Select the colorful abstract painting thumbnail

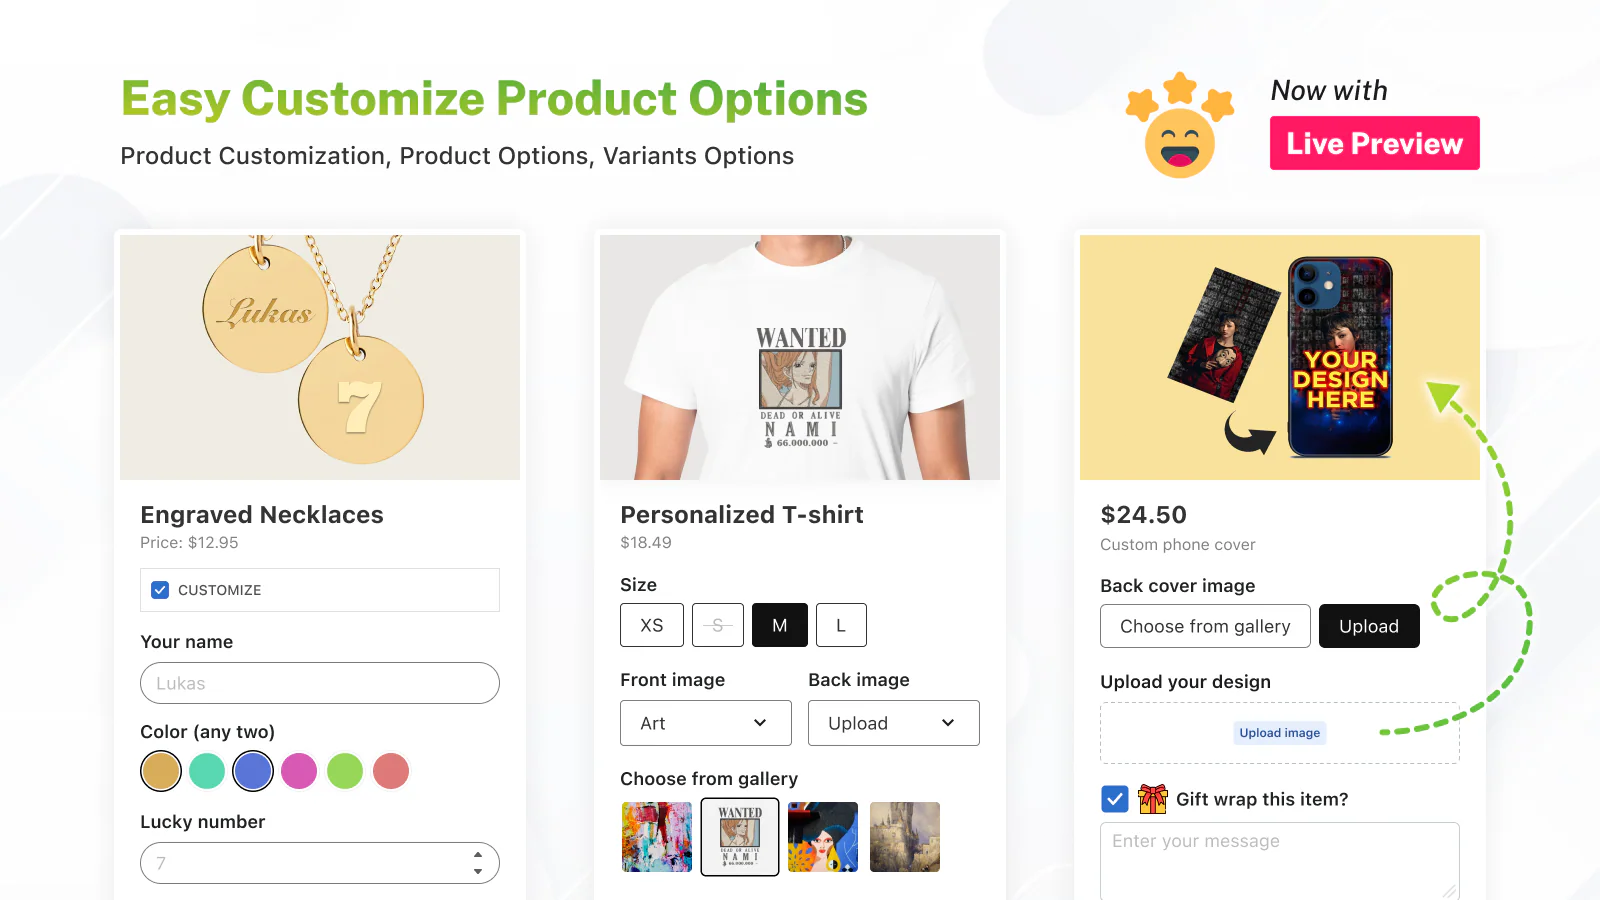coord(657,837)
